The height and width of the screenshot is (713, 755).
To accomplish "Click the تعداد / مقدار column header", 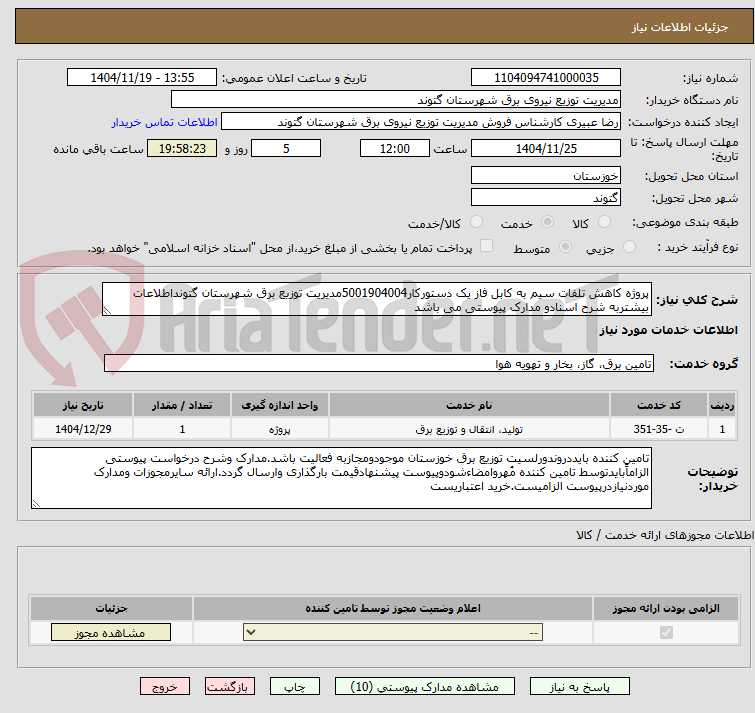I will [x=182, y=405].
